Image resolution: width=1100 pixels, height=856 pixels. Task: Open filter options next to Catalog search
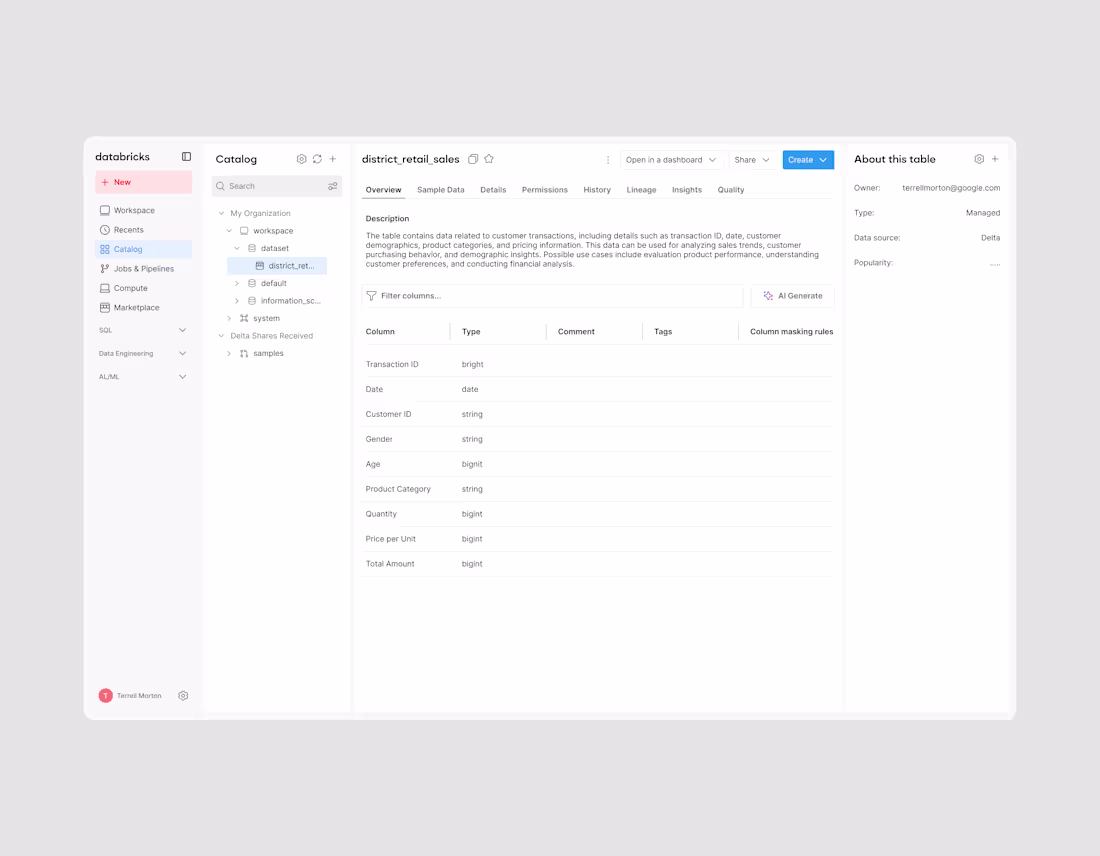[x=333, y=185]
